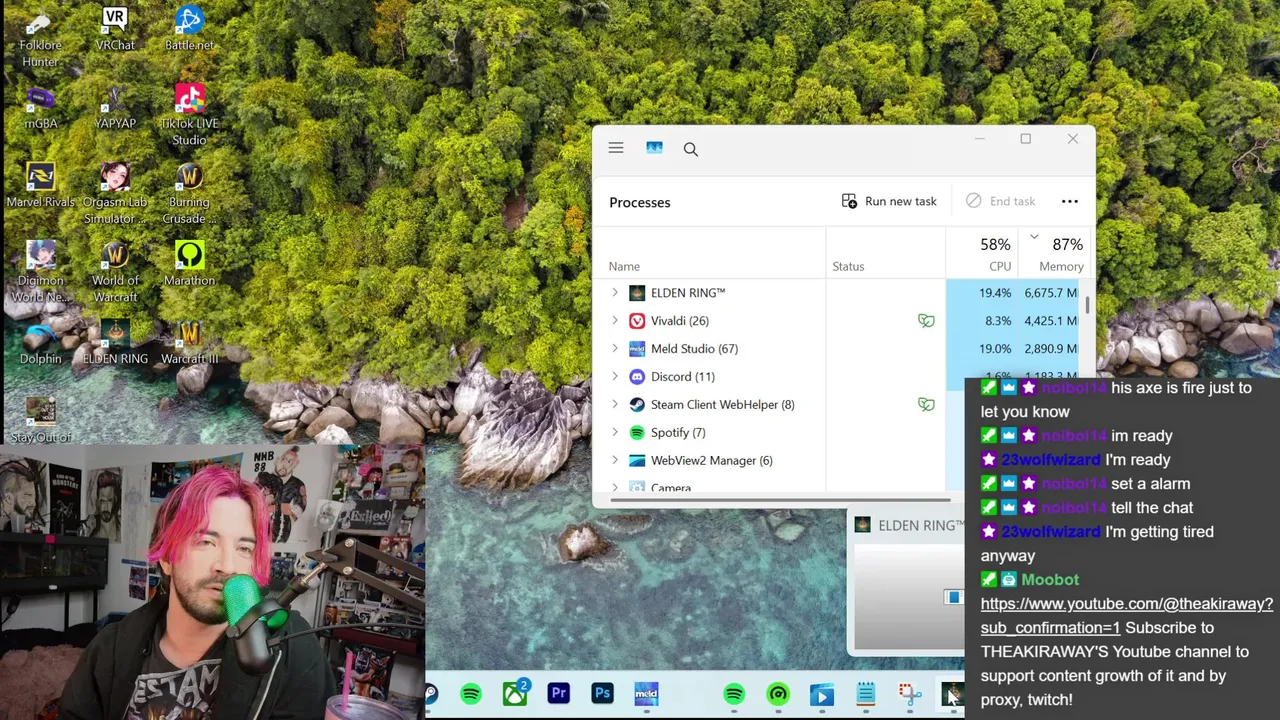Open VRChat desktop shortcut
The image size is (1280, 720).
pos(115,30)
